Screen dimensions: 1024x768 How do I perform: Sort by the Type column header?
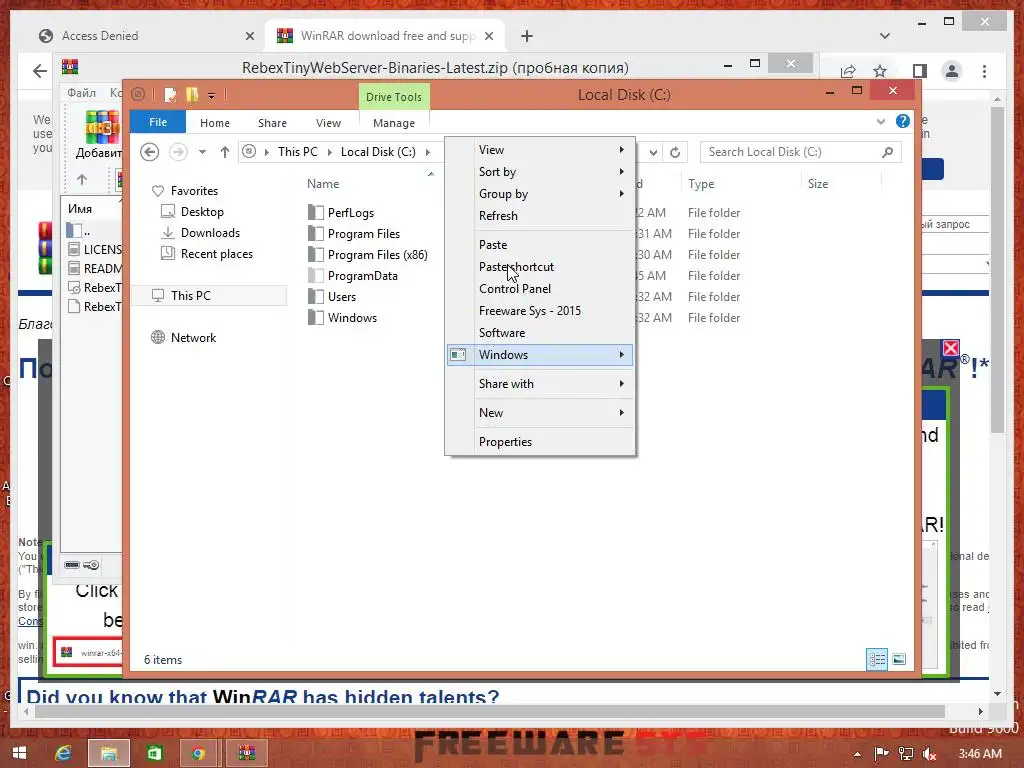[x=701, y=184]
